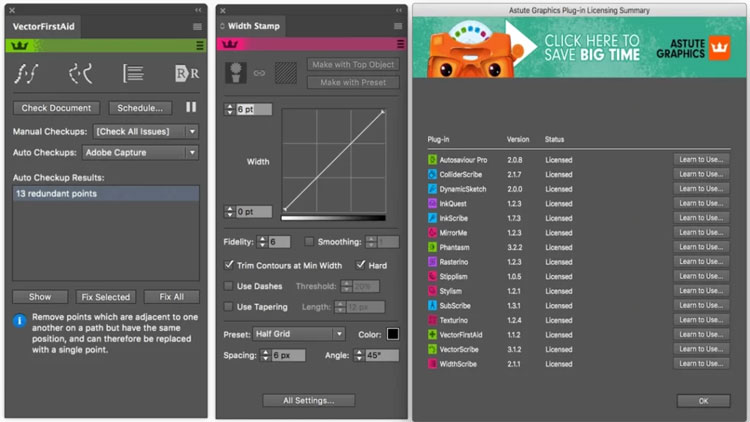The width and height of the screenshot is (750, 422).
Task: Click the Angle 45° input field
Action: coord(382,355)
